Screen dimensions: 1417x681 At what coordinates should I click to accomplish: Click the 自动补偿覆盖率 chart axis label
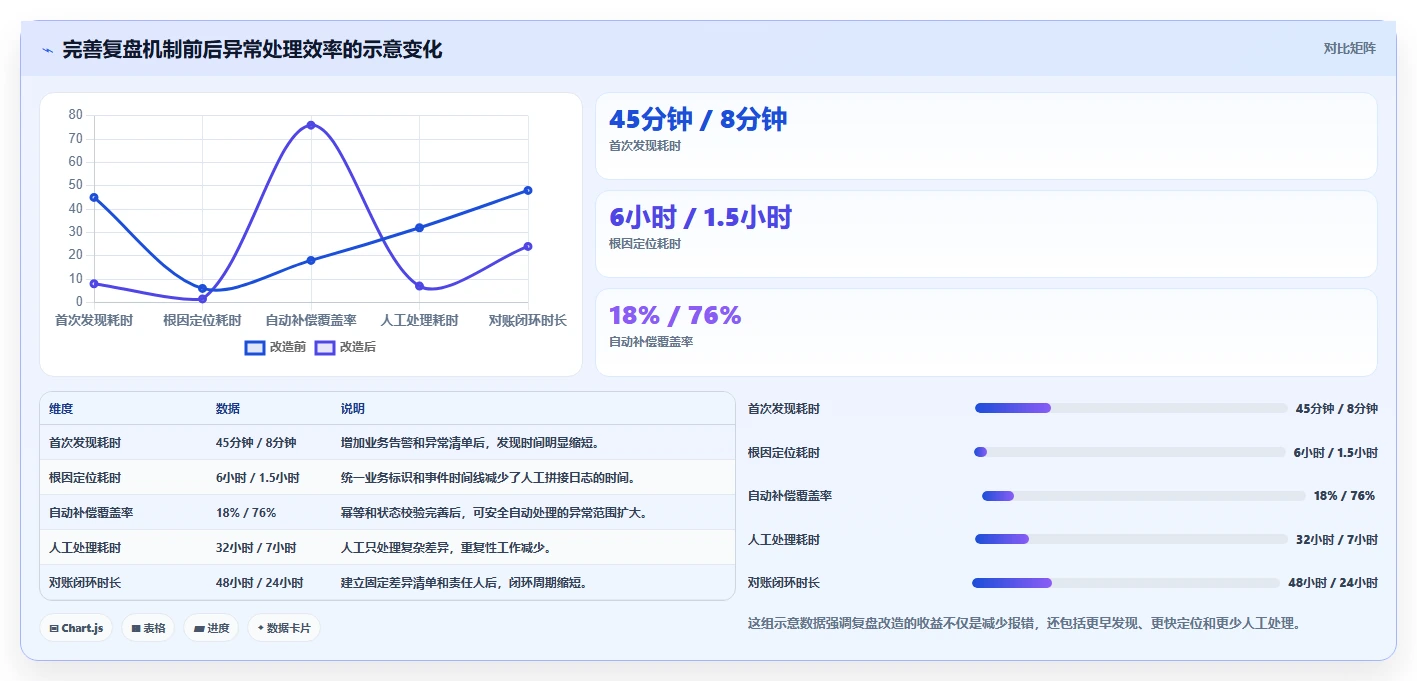pos(311,320)
